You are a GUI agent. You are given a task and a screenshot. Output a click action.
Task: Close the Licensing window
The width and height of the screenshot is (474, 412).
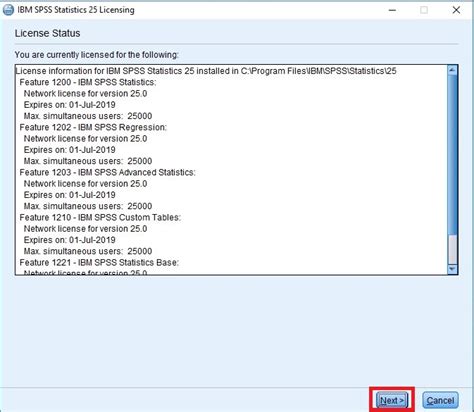coord(456,10)
